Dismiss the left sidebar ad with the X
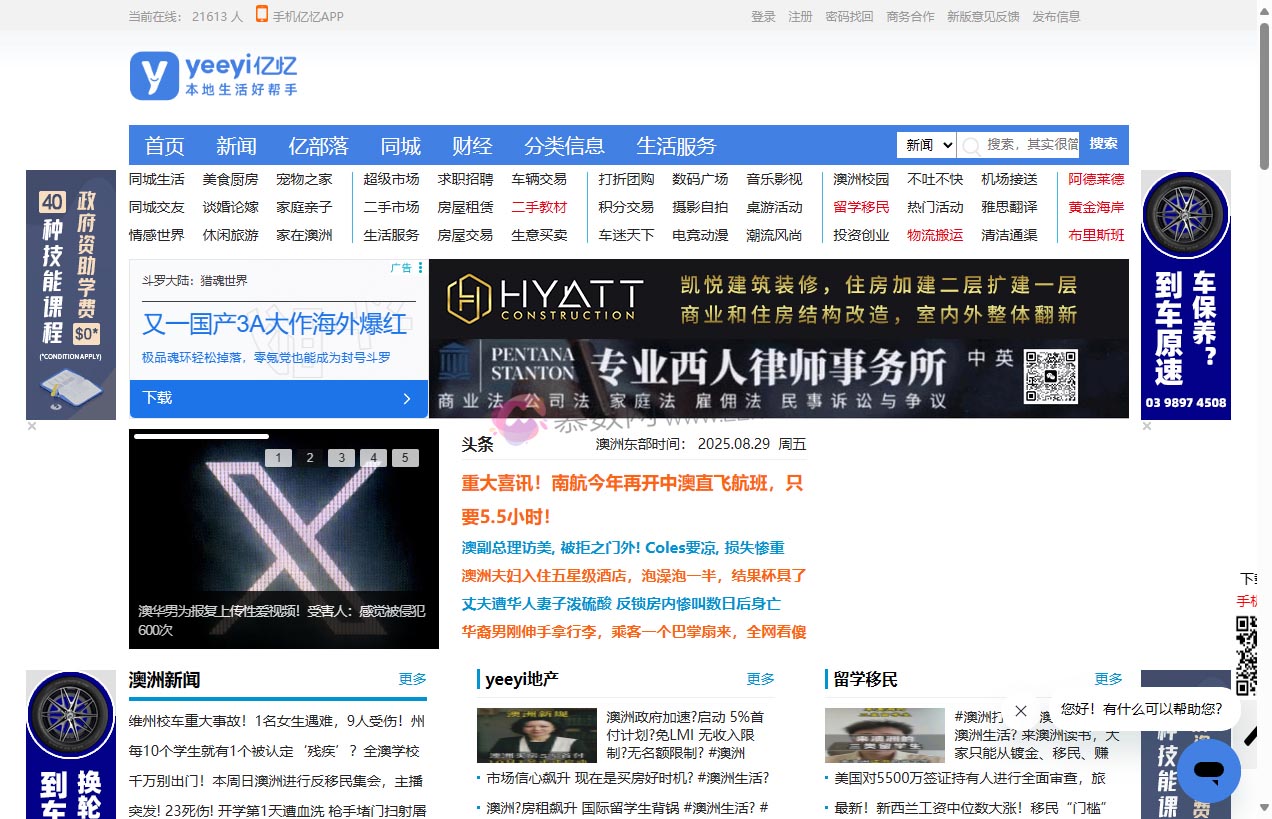This screenshot has height=819, width=1272. [30, 425]
